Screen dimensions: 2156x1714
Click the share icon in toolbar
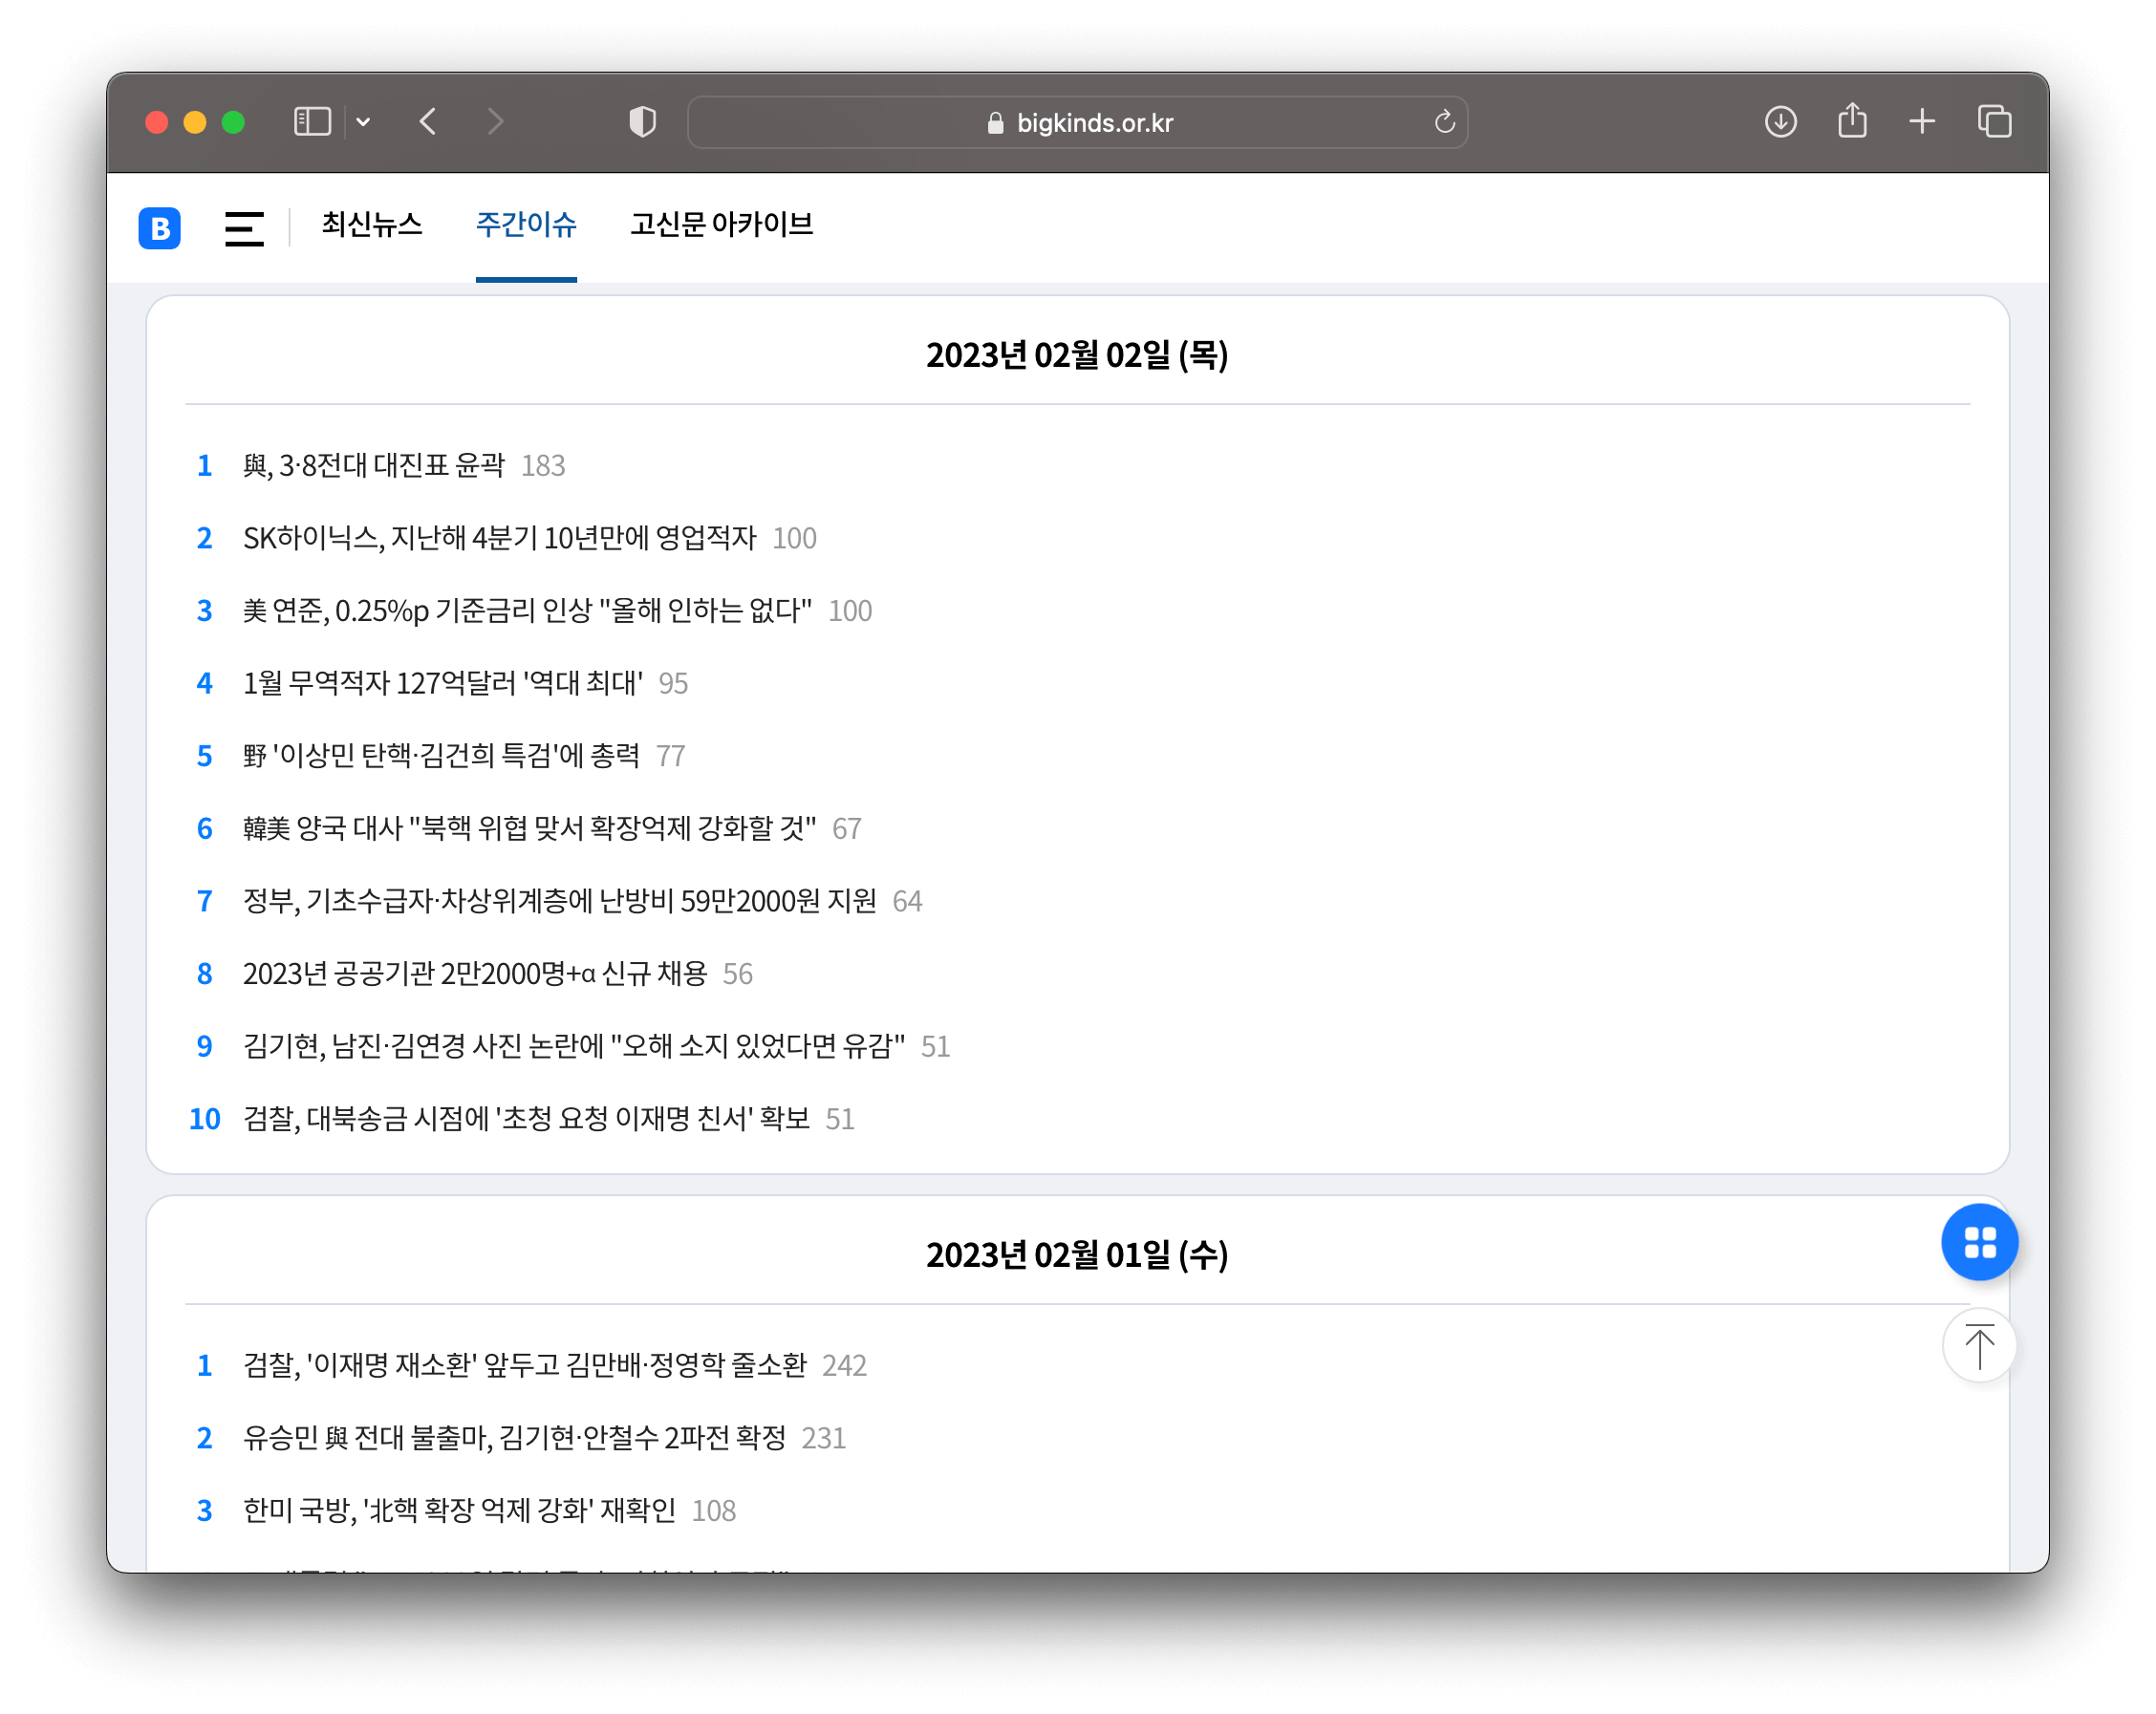pos(1851,122)
